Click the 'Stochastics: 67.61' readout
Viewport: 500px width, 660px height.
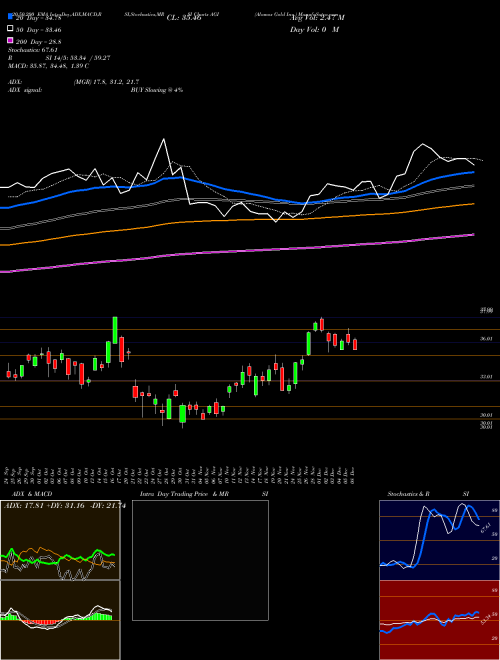tap(33, 50)
